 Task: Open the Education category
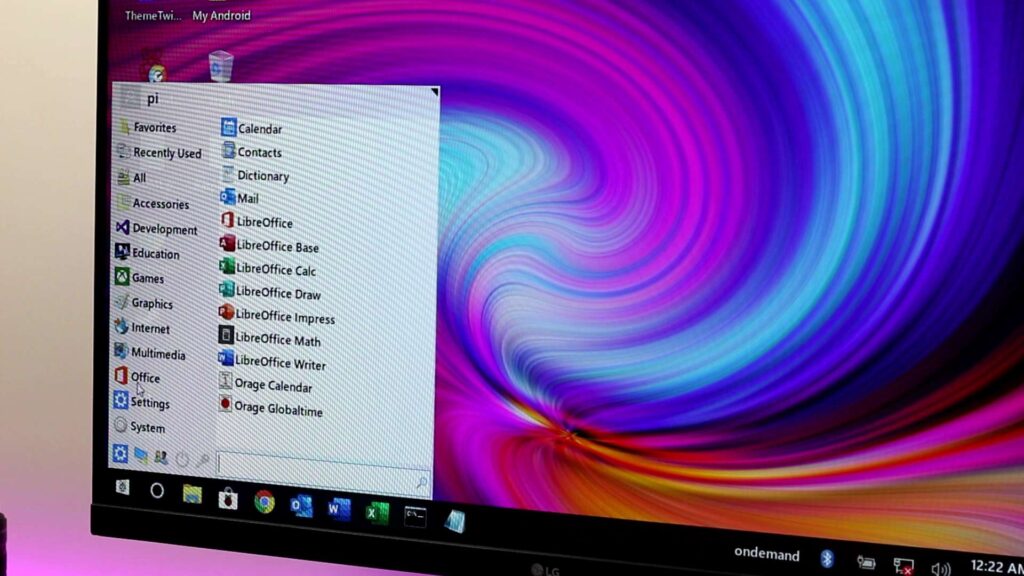tap(148, 253)
